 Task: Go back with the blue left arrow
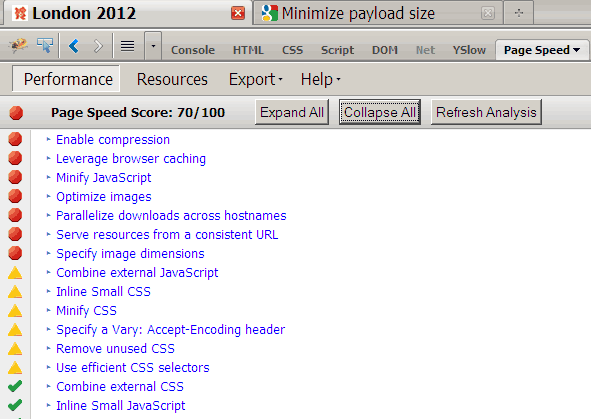click(x=74, y=46)
